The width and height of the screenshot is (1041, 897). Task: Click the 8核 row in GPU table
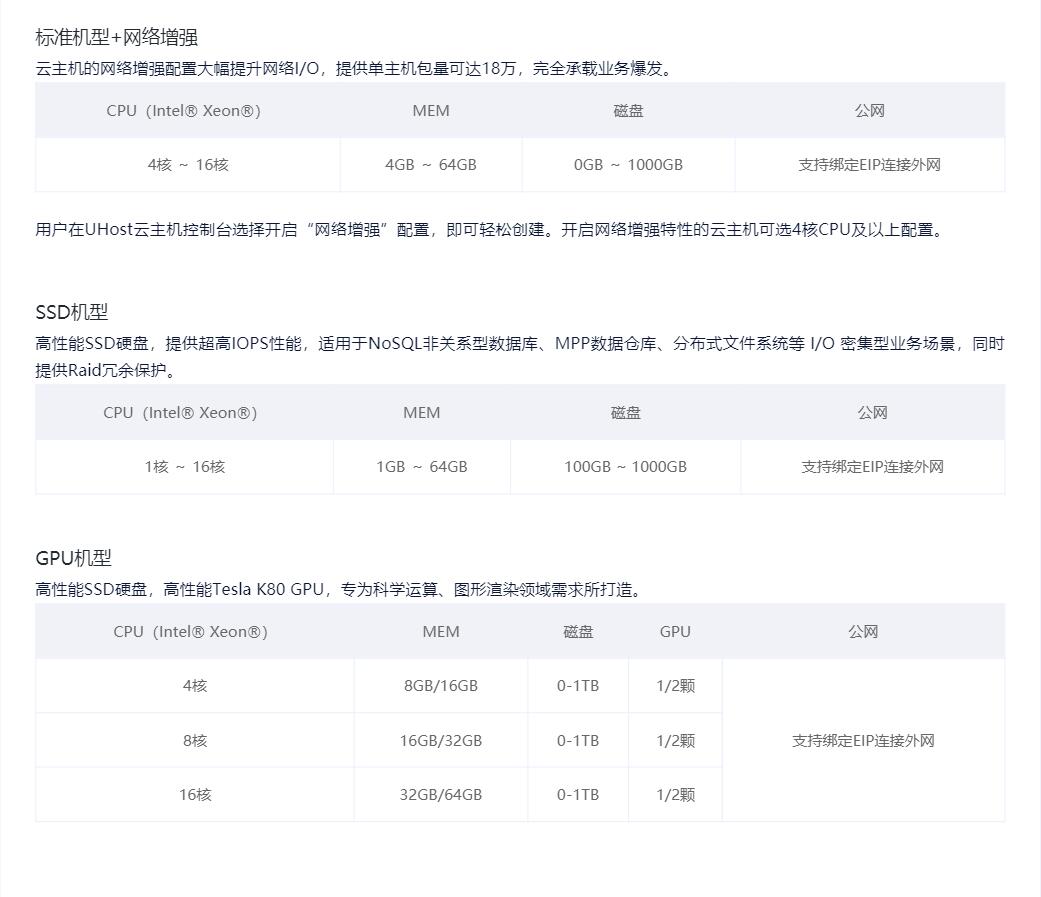(x=195, y=741)
